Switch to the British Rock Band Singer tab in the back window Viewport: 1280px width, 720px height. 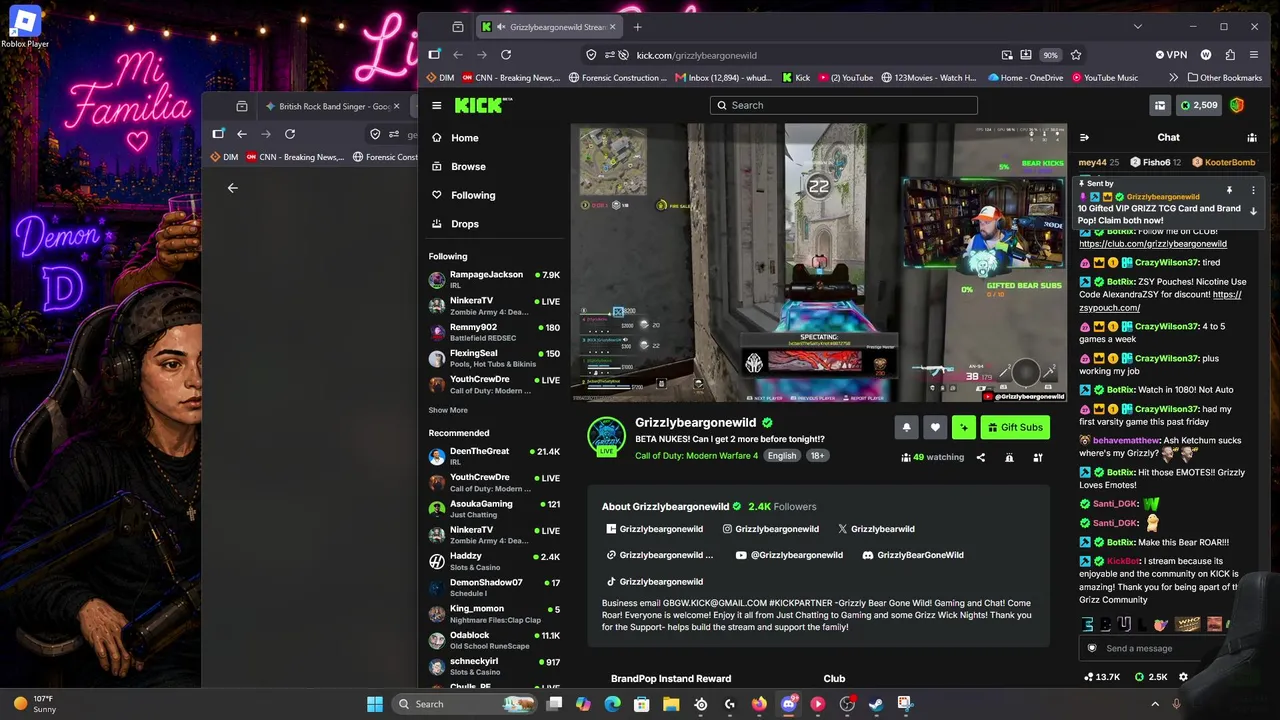click(x=331, y=106)
